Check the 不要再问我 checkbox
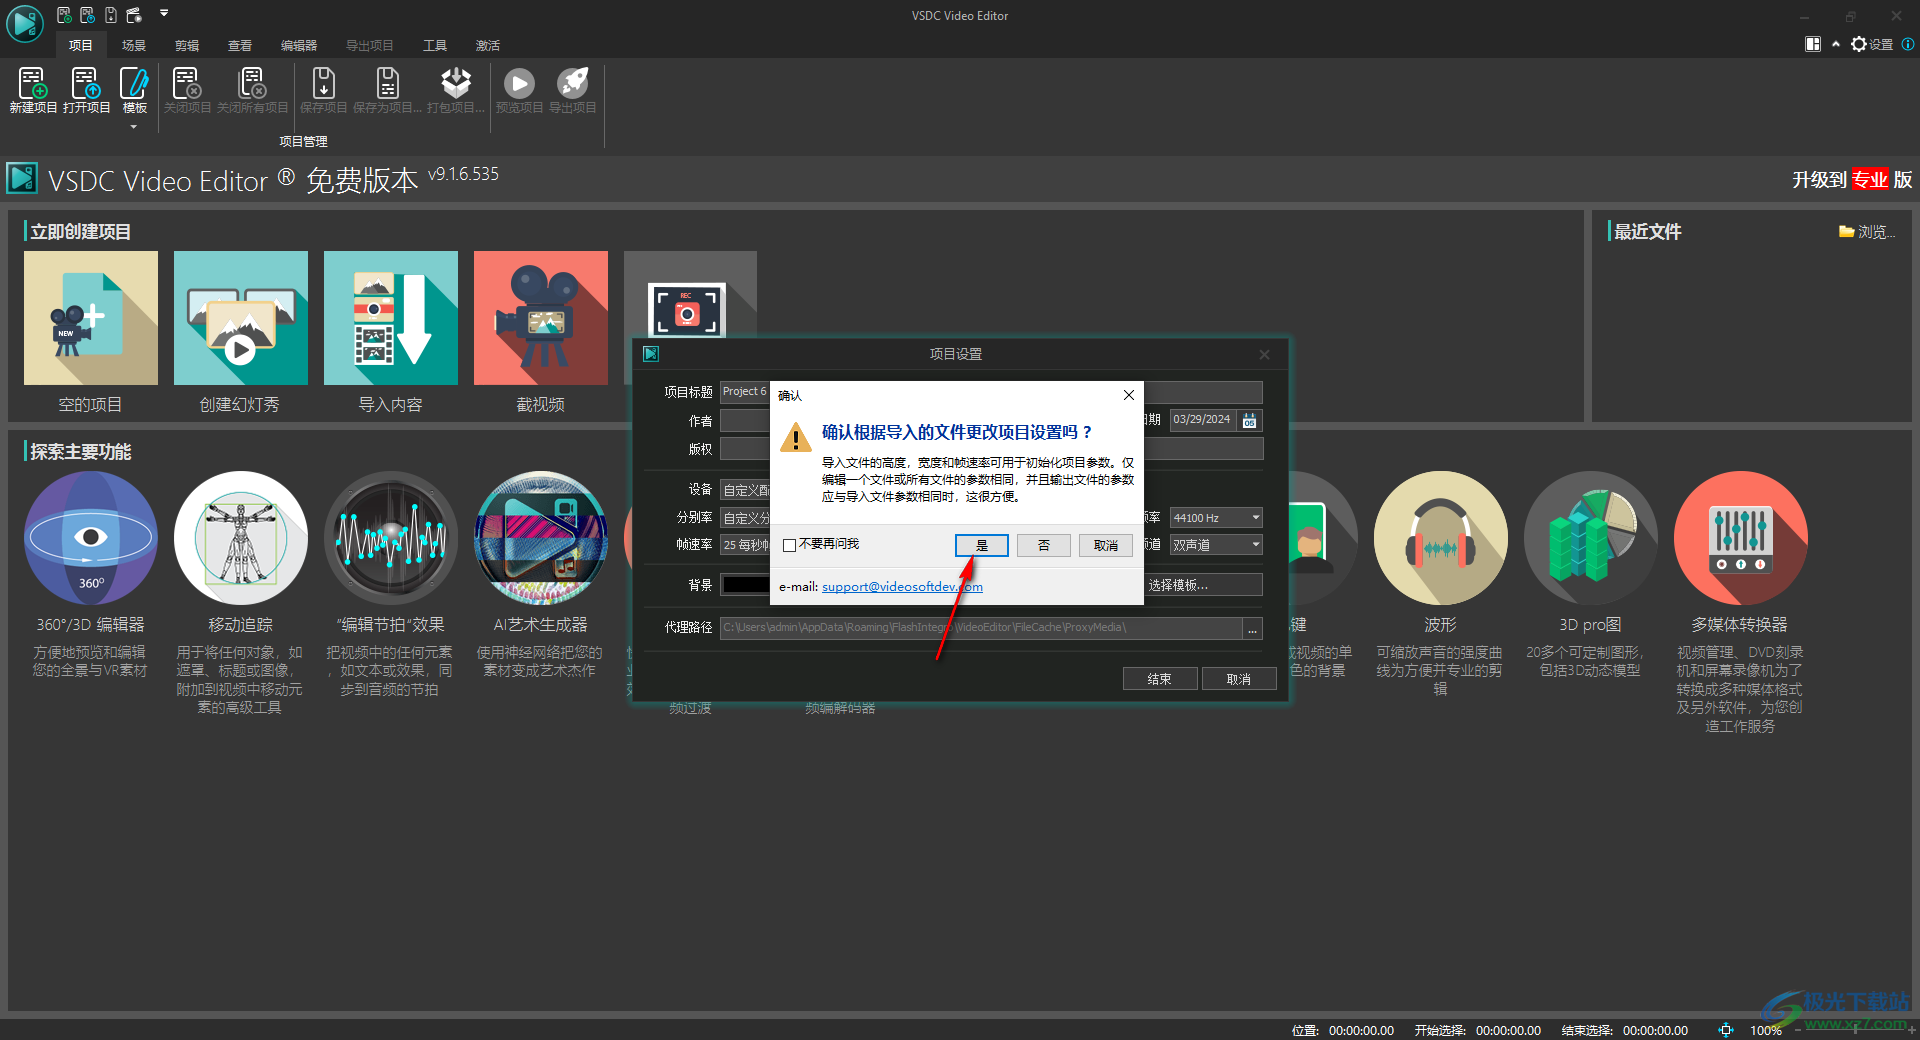 pyautogui.click(x=789, y=545)
